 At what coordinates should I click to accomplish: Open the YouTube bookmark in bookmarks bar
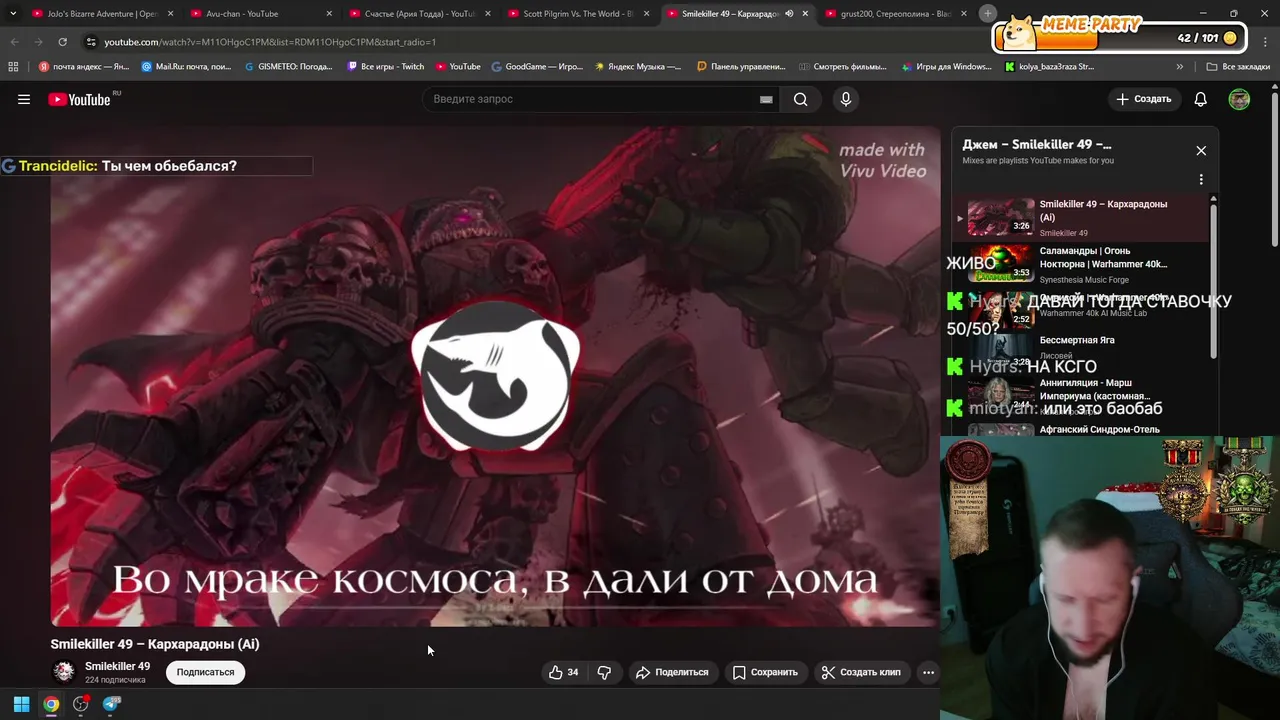(458, 67)
